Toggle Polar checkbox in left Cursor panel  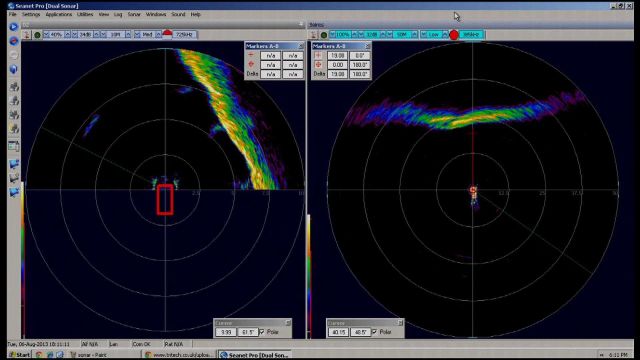click(262, 332)
